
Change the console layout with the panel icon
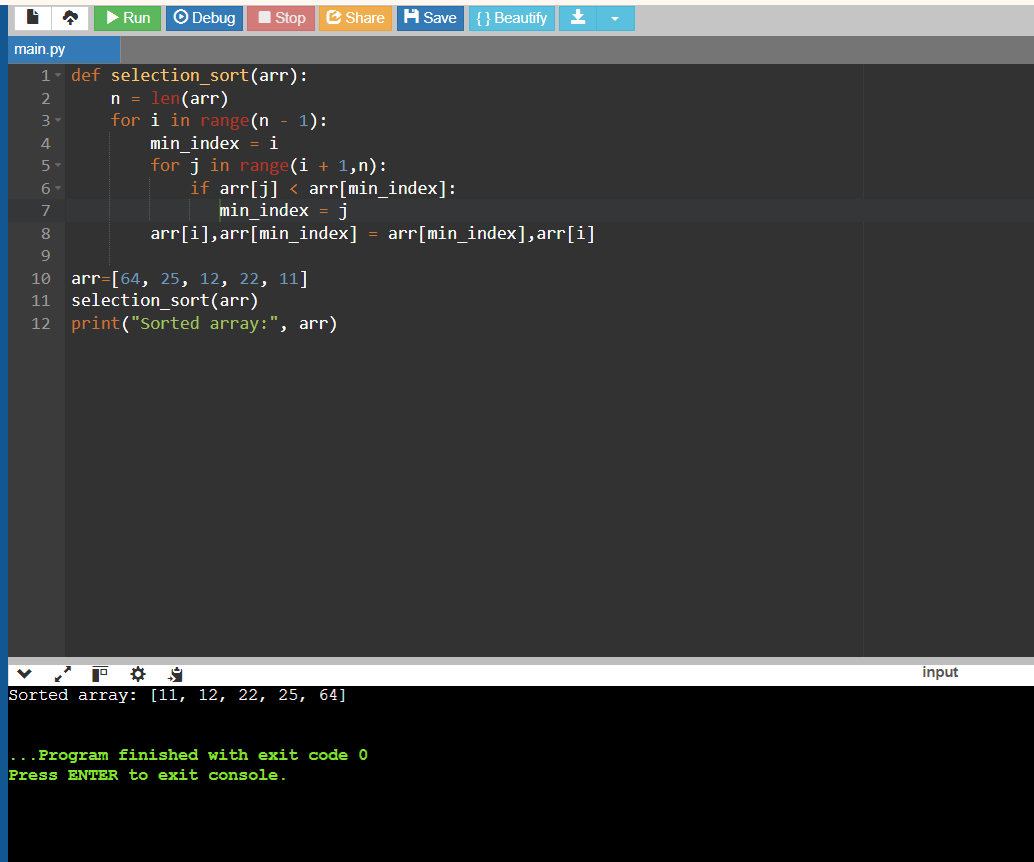pos(100,673)
